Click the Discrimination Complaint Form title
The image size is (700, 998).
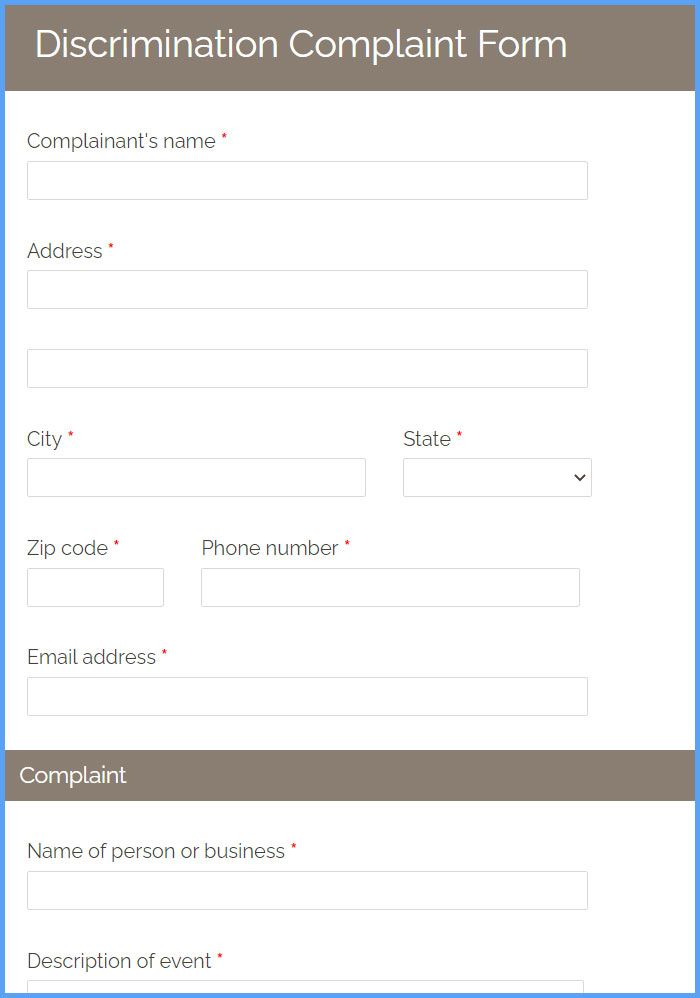[300, 45]
